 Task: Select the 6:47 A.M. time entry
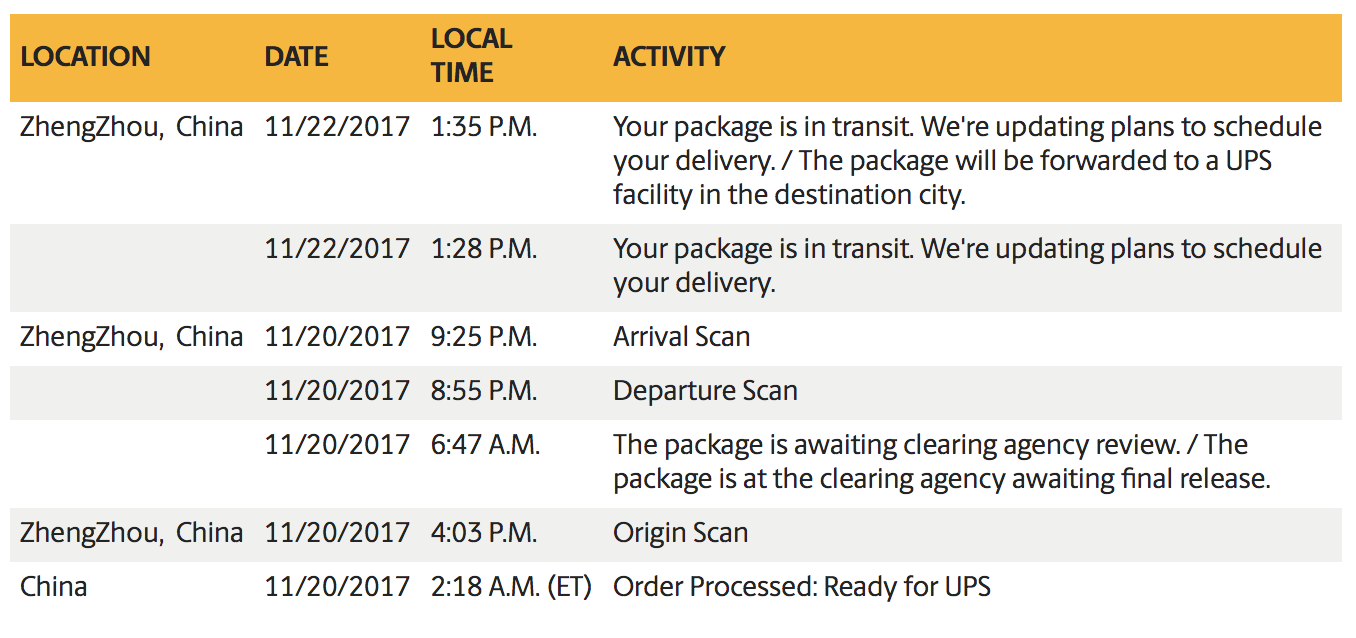point(486,444)
